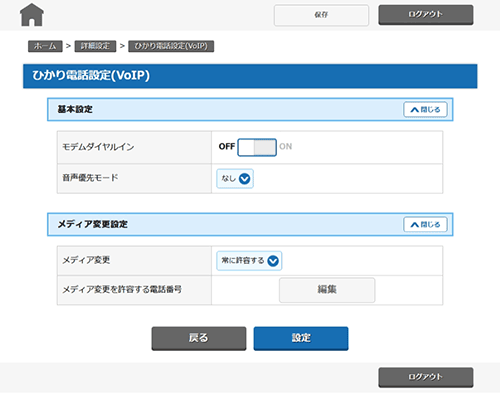Click the top ログアウト button
Screen dimensions: 500x395
click(x=426, y=14)
